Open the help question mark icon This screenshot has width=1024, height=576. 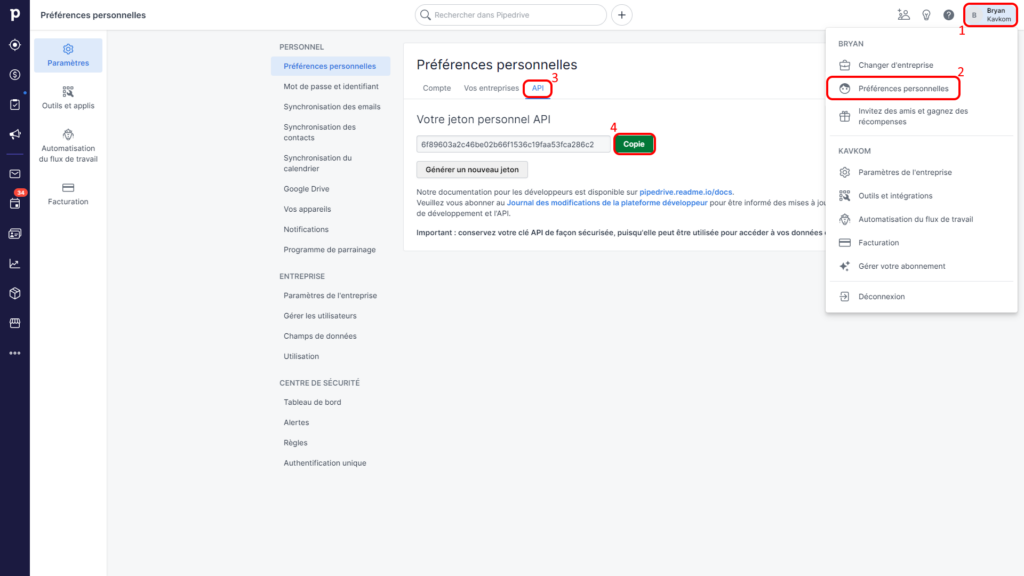(948, 14)
